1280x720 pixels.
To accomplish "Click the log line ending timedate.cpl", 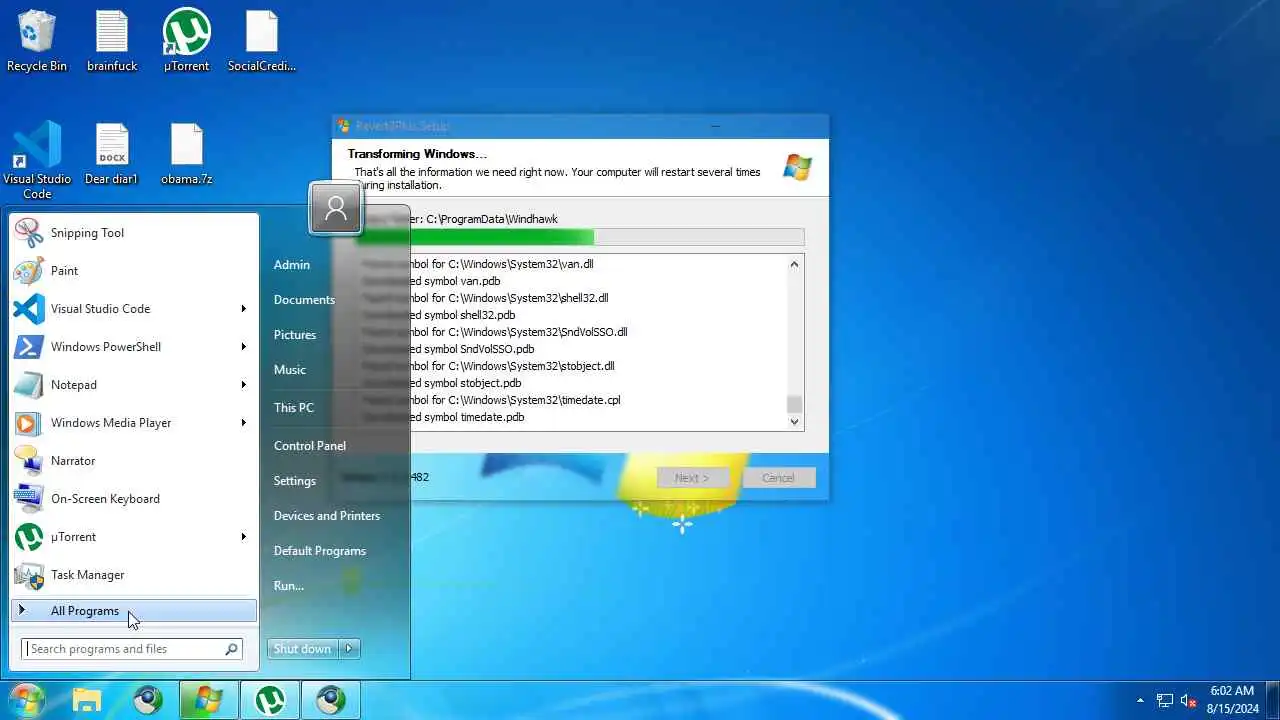I will 491,400.
